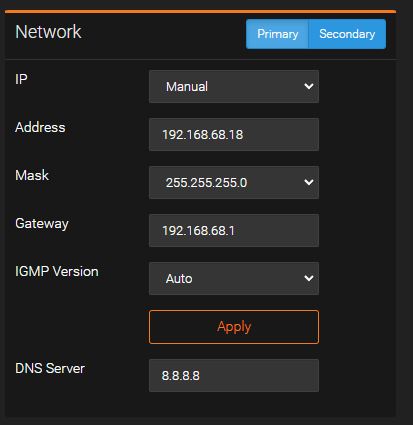Click the IGMP Version label
This screenshot has width=413, height=425.
click(57, 271)
